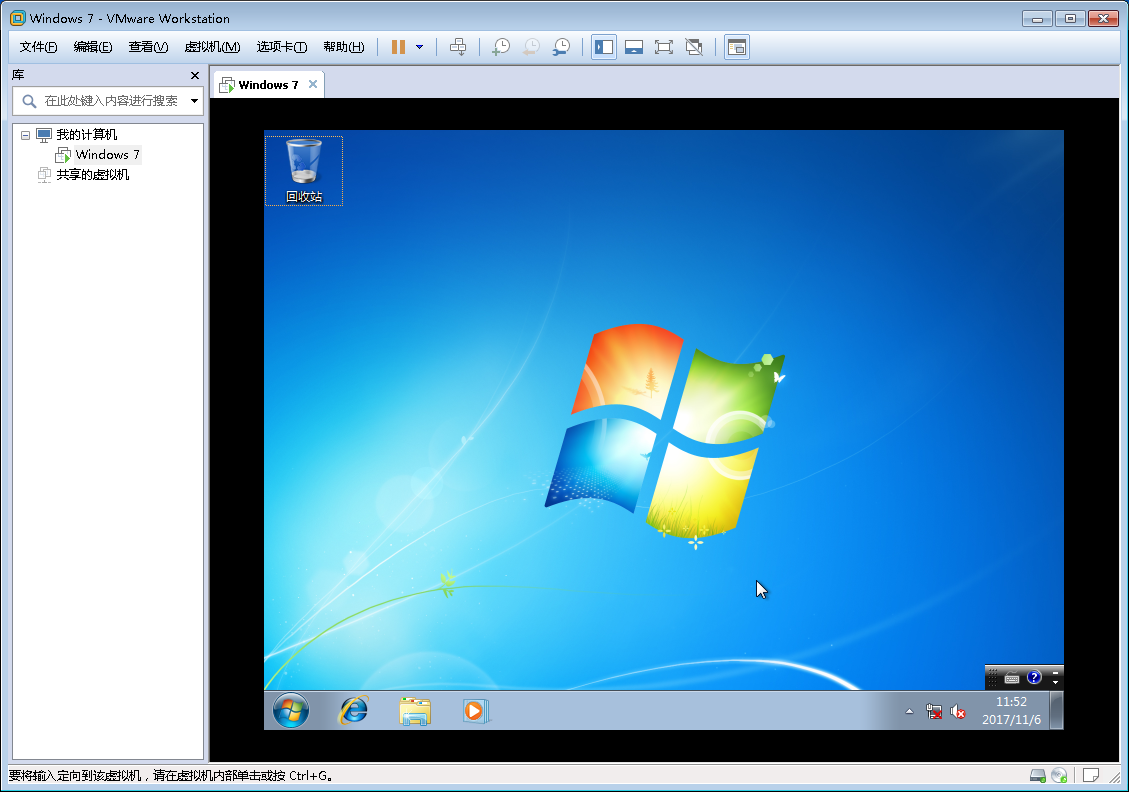This screenshot has width=1129, height=792.
Task: Open the 选项卡(T) menu
Action: tap(282, 47)
